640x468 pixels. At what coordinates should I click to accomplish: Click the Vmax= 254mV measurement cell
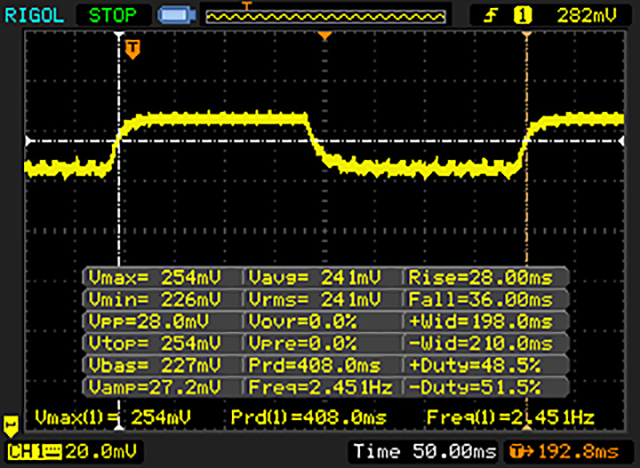coord(162,278)
